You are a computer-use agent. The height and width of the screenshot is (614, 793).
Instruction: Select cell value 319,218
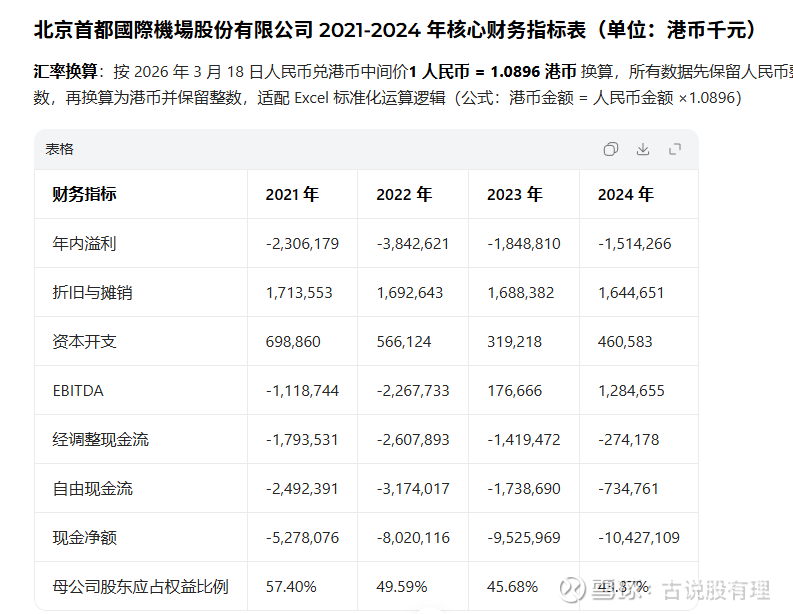coord(514,342)
